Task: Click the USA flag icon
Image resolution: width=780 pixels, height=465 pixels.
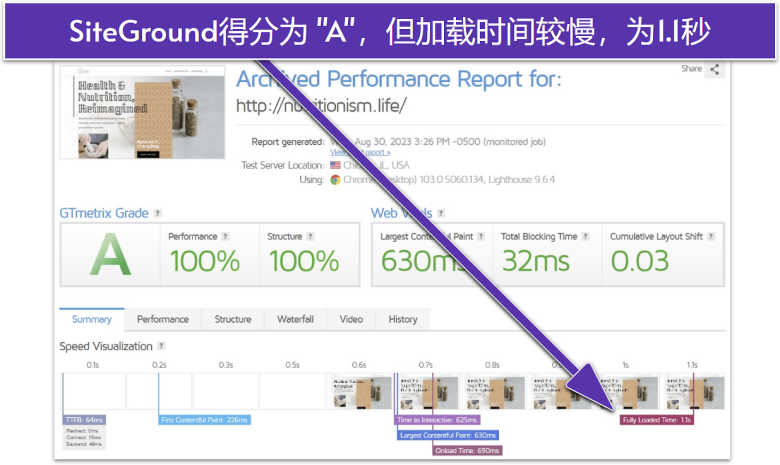Action: click(335, 165)
